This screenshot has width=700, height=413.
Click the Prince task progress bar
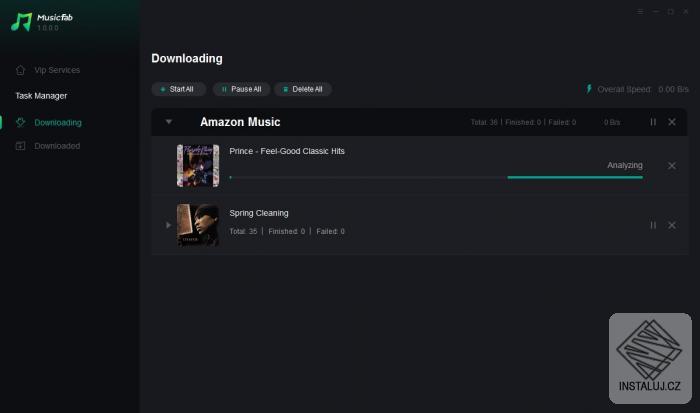pos(436,177)
